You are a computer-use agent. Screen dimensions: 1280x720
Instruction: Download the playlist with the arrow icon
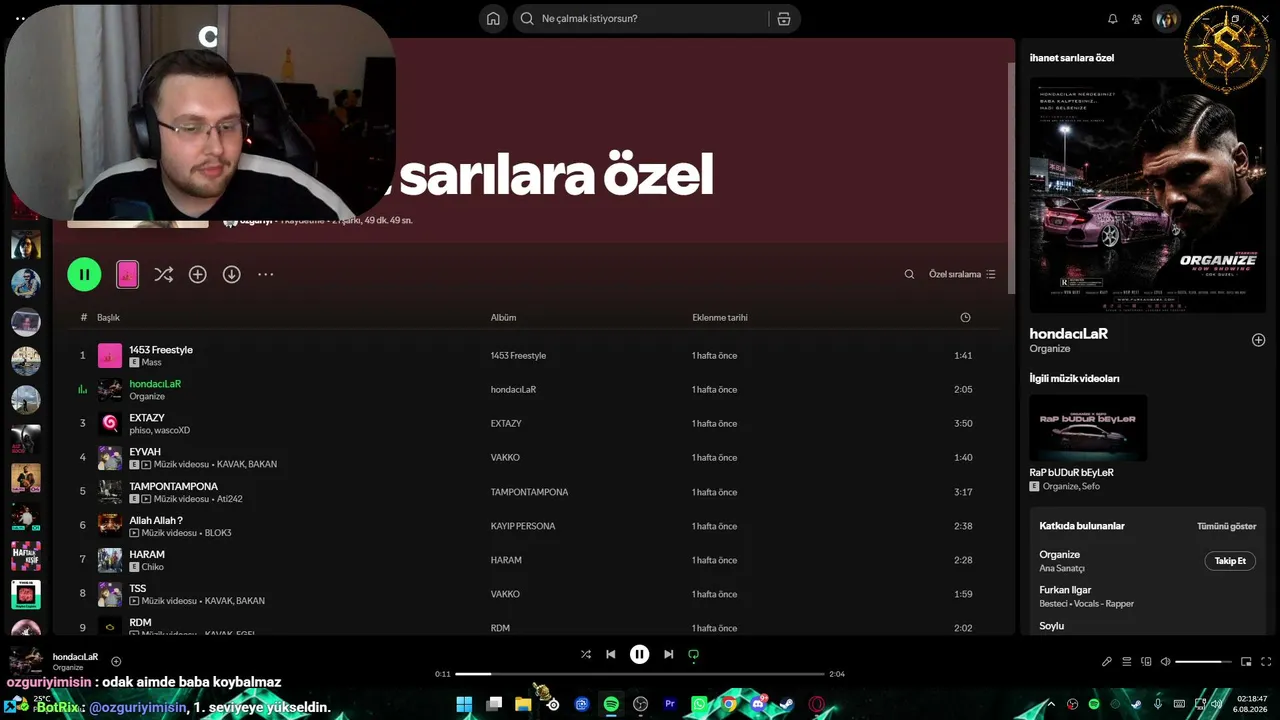click(232, 274)
